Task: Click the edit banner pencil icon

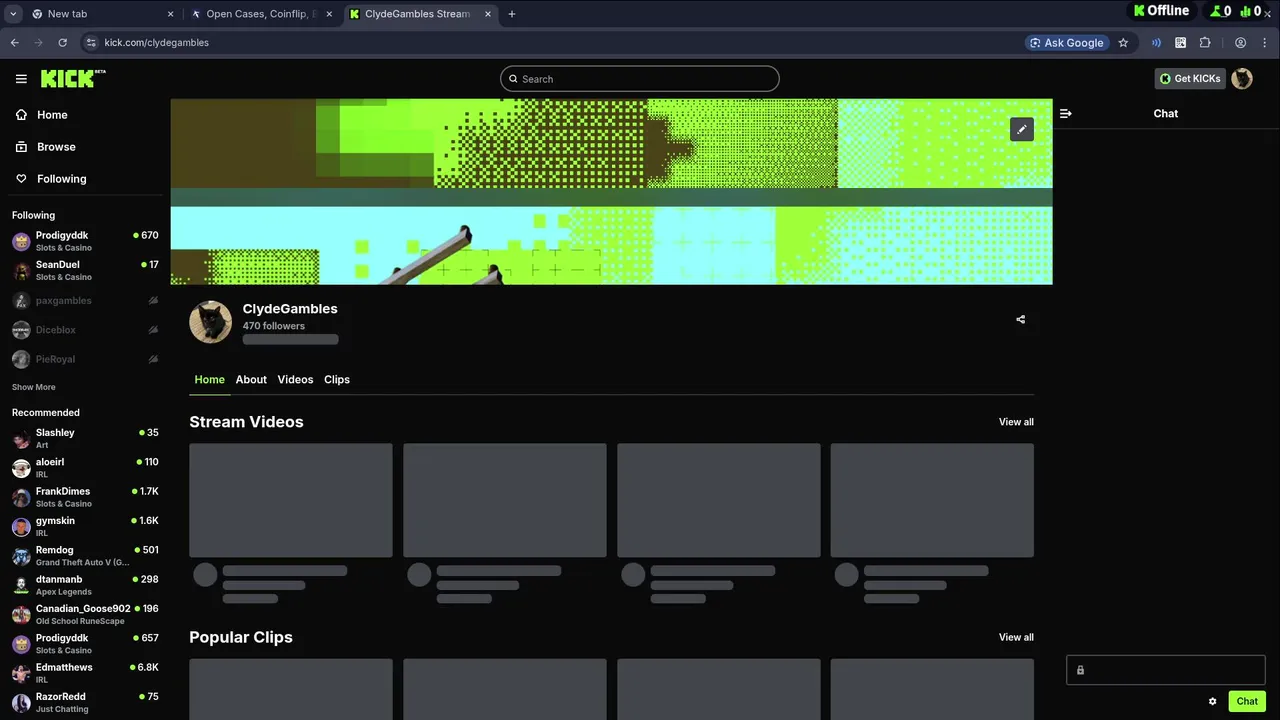Action: tap(1021, 130)
